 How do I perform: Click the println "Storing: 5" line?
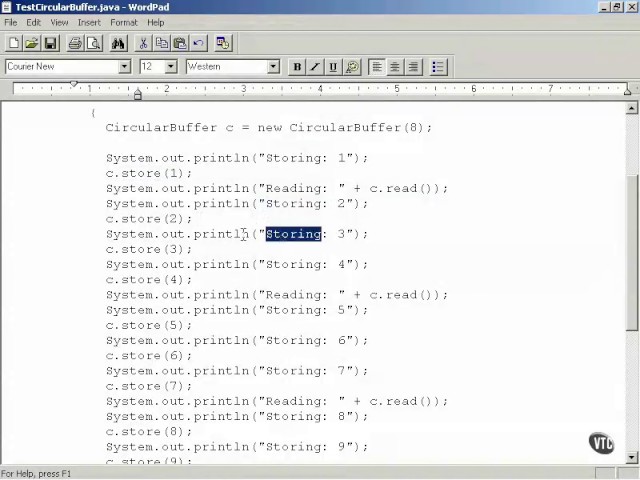pos(237,310)
